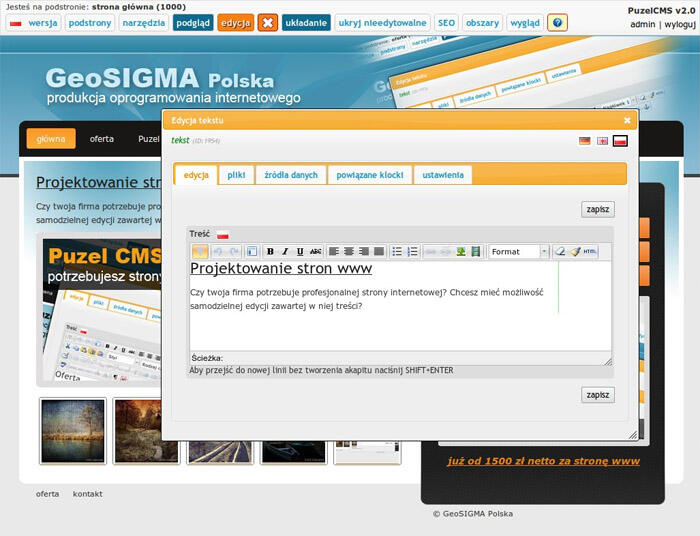Open HTML source editing icon
700x536 pixels.
pos(590,252)
